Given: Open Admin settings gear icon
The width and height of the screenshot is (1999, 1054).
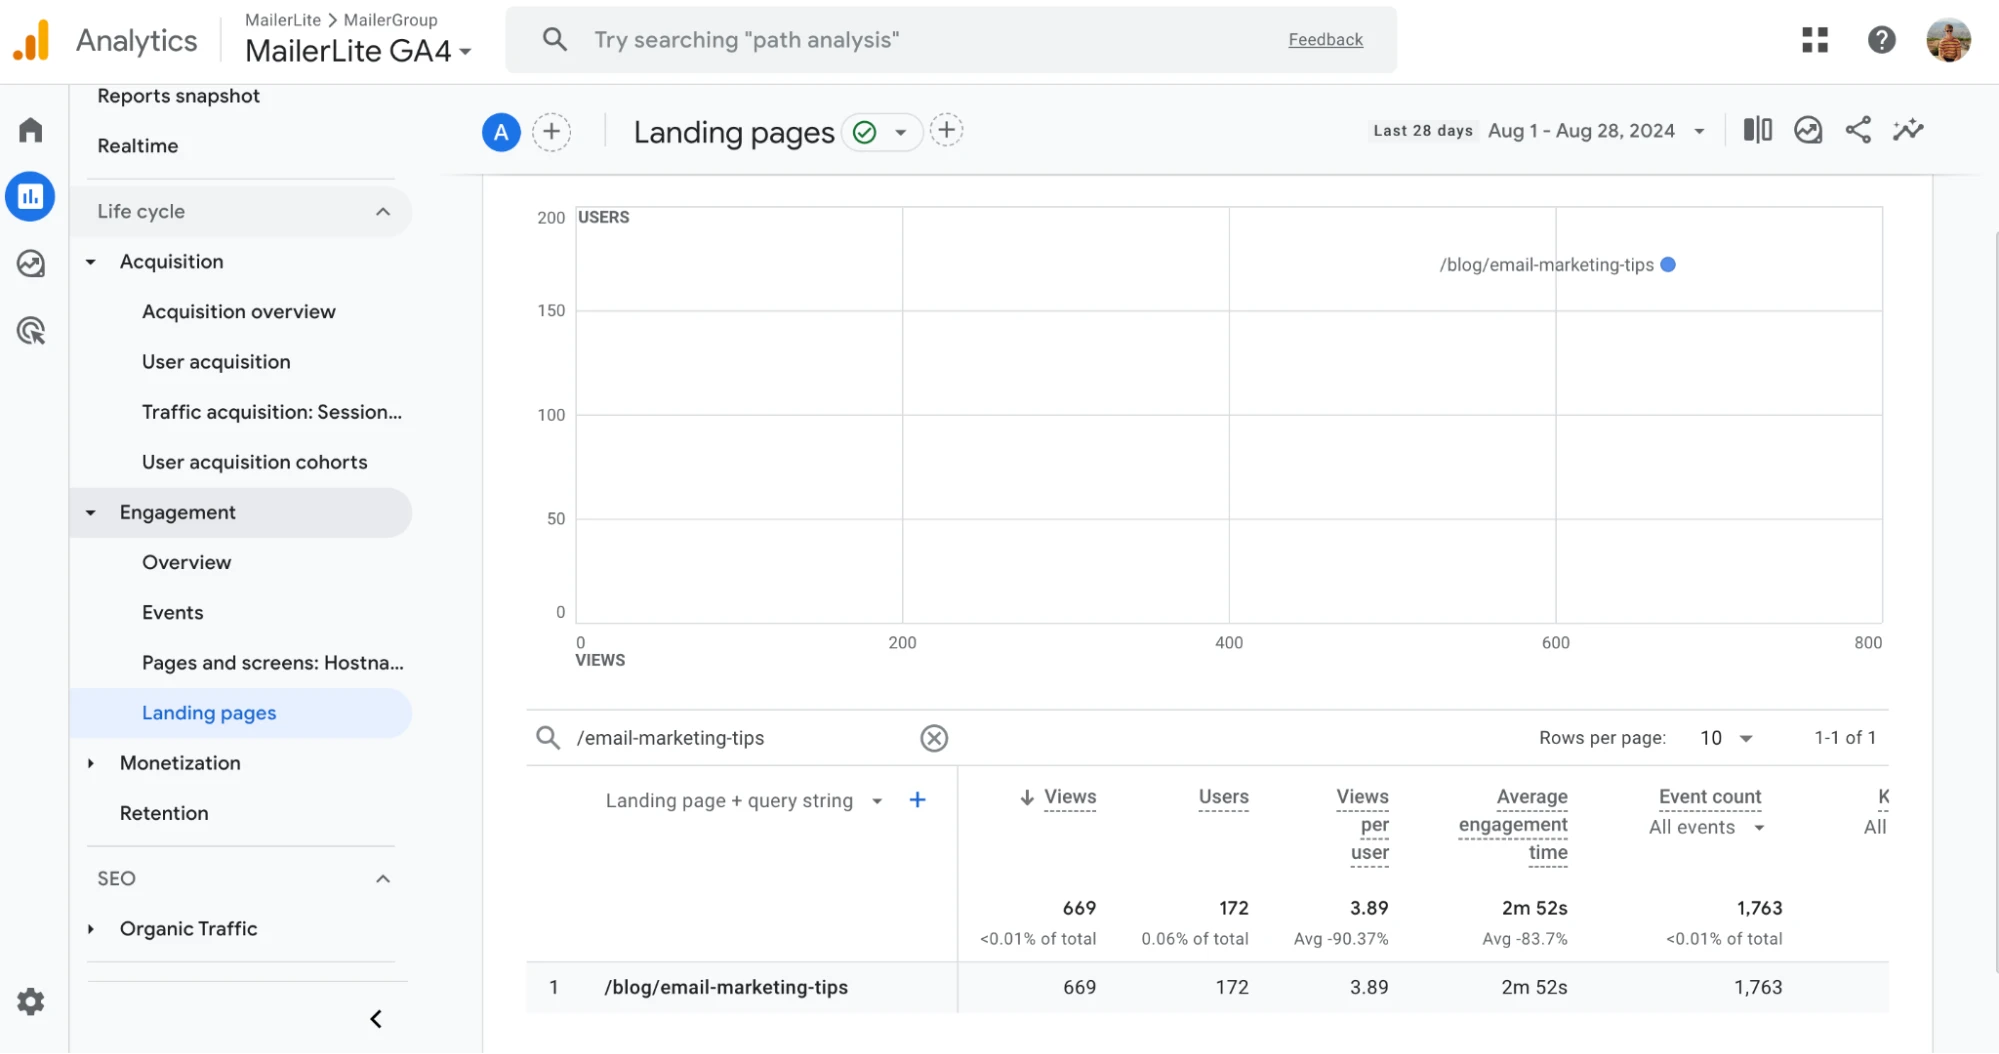Looking at the screenshot, I should tap(31, 1001).
